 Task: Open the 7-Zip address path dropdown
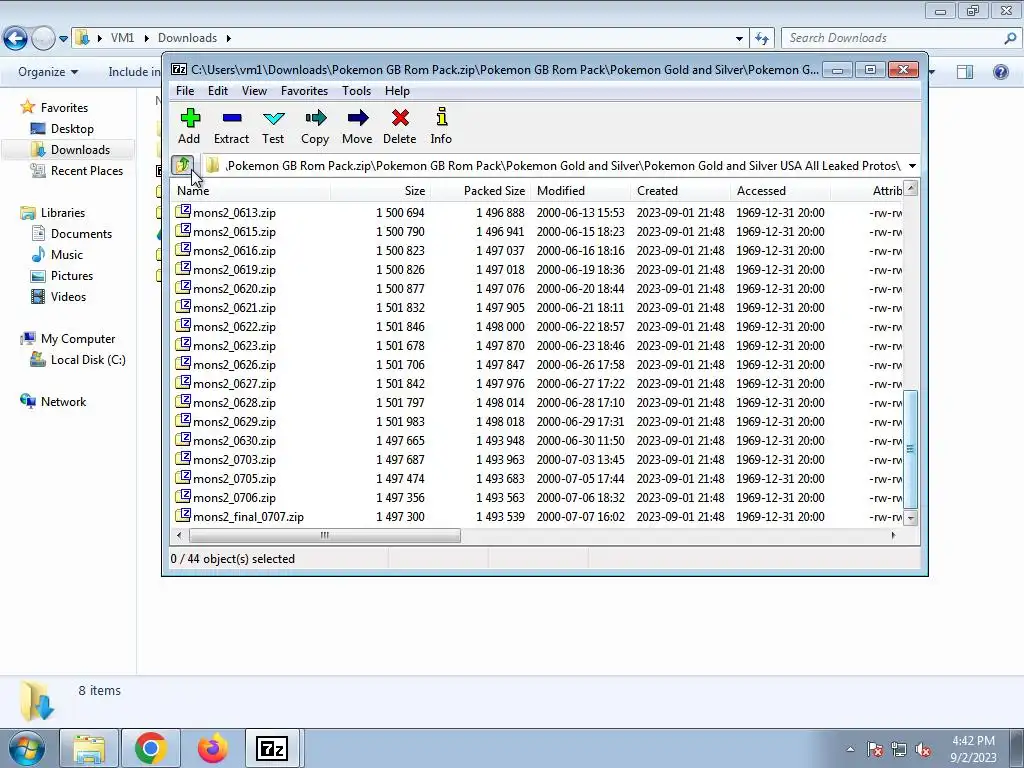coord(912,166)
